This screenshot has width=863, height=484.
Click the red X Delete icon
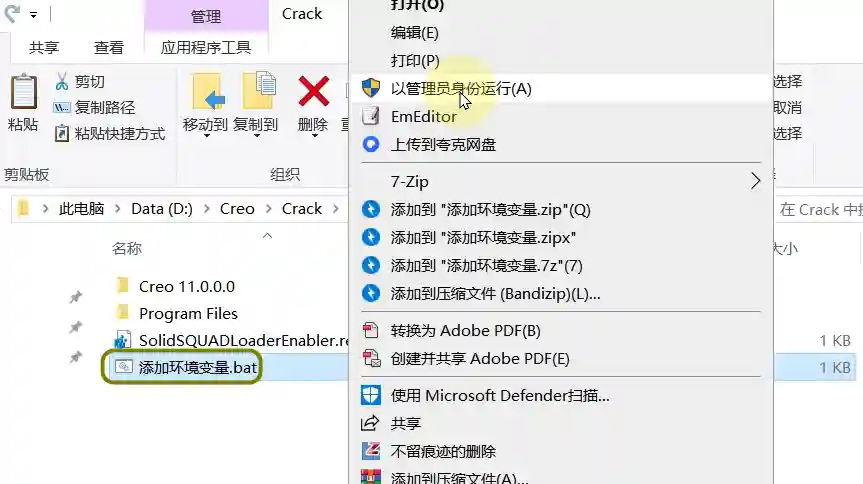tap(313, 91)
